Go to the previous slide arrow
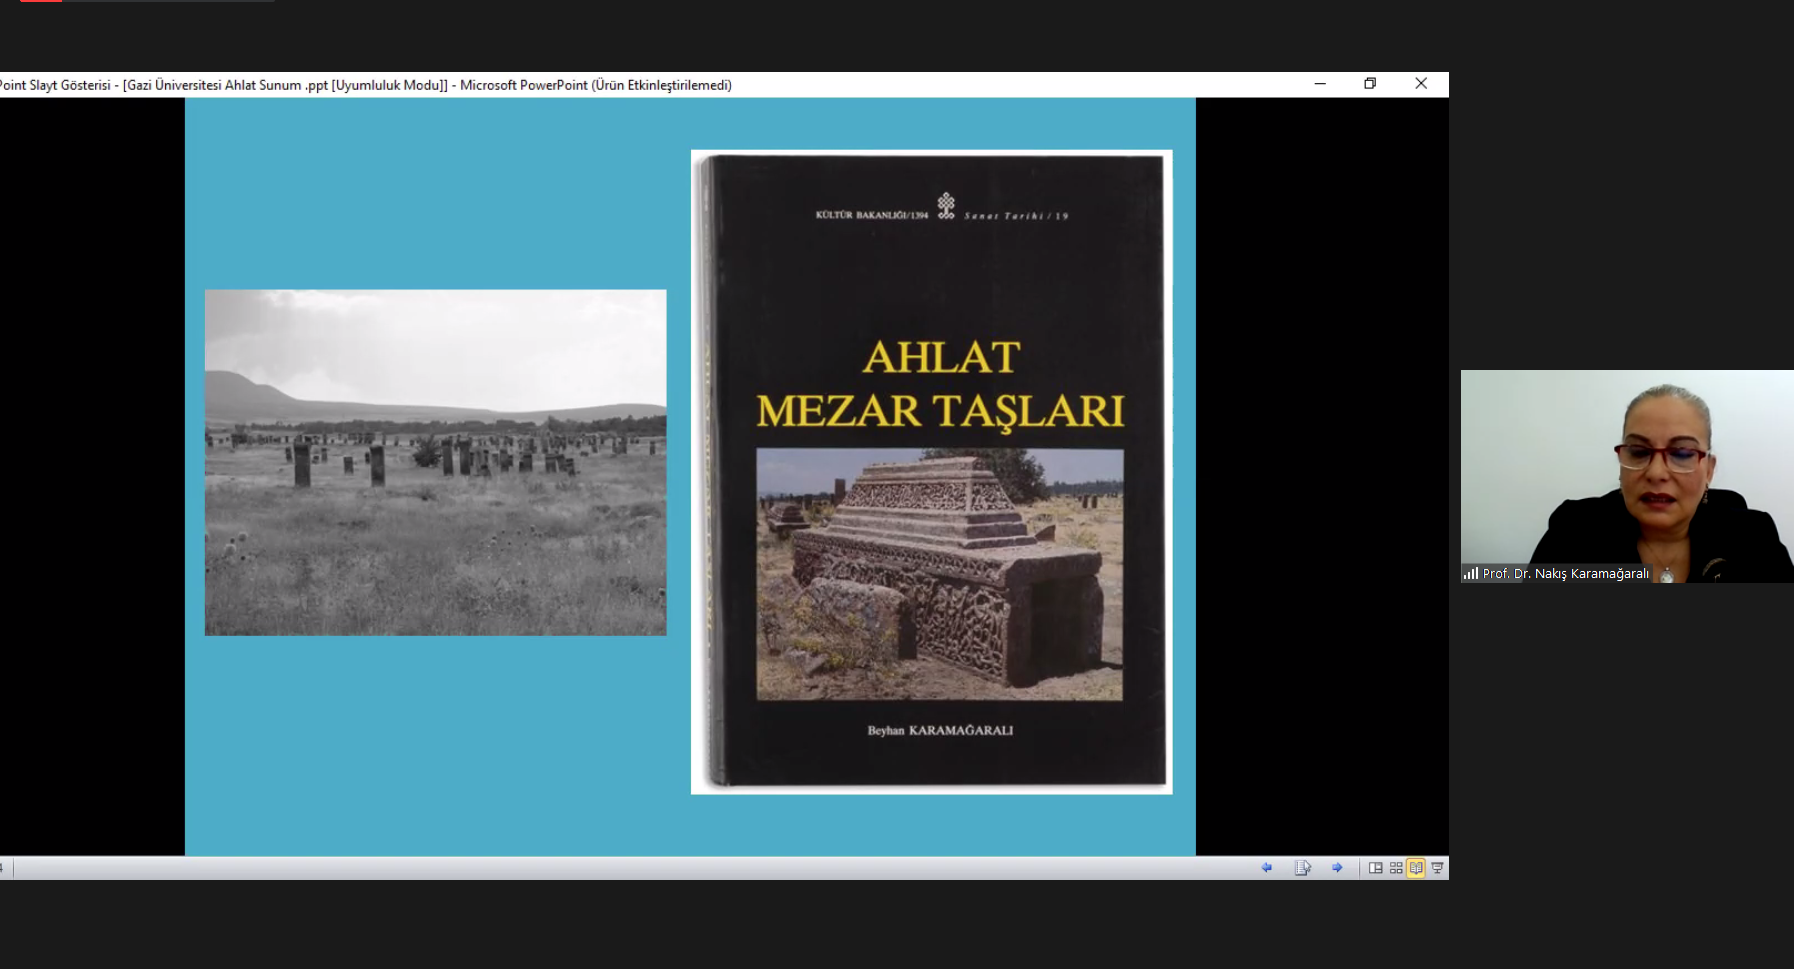Viewport: 1794px width, 969px height. pos(1267,868)
